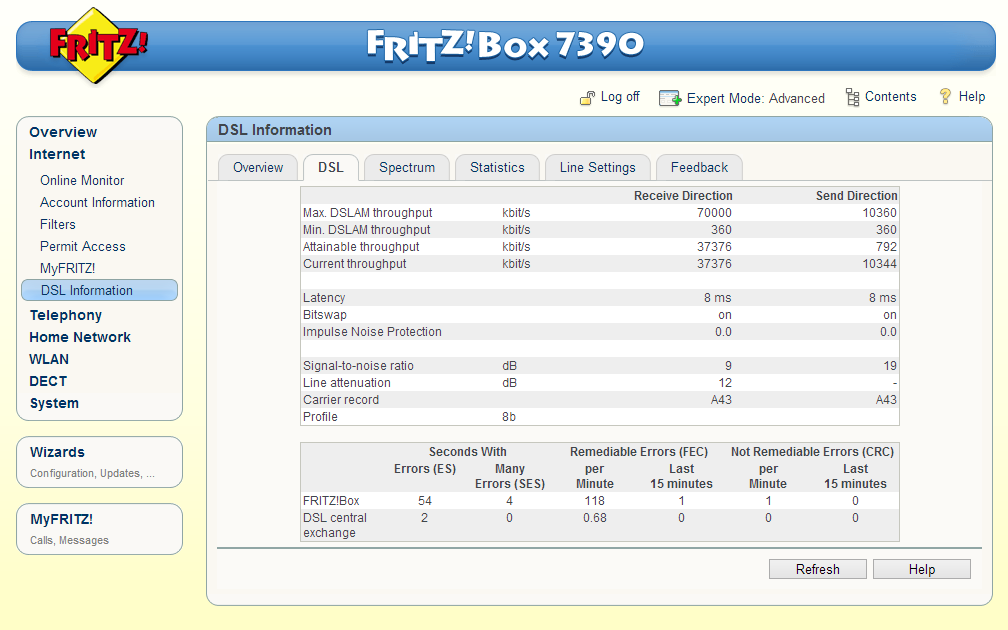Open the Wizards panel
Screen dimensions: 1008x630
(x=100, y=462)
